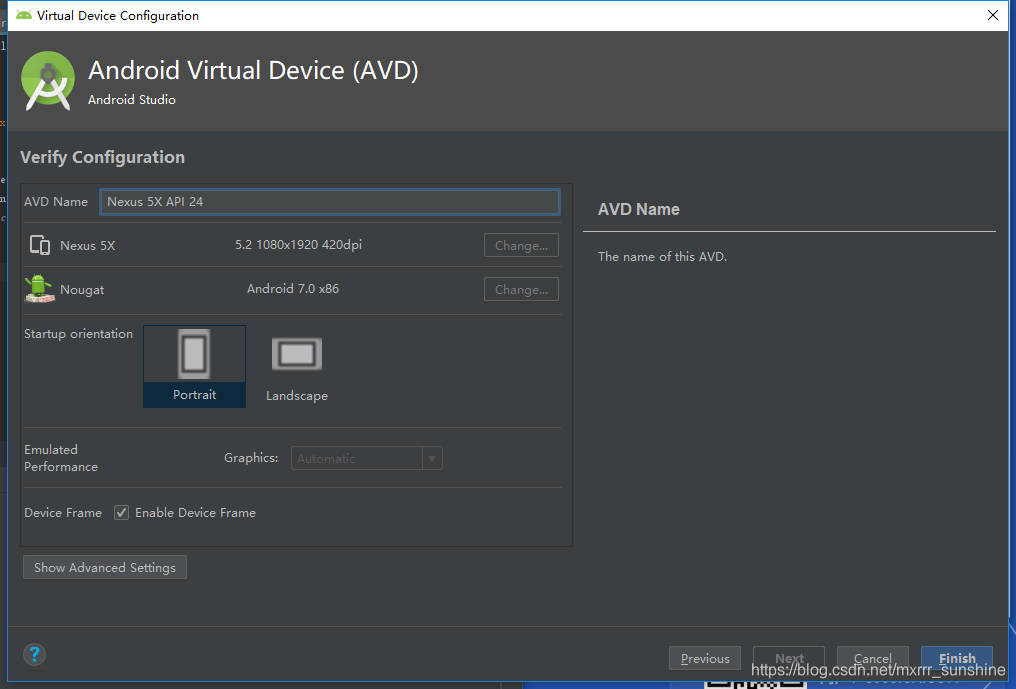
Task: Click 'The name of this AVD.' text
Action: (x=662, y=257)
